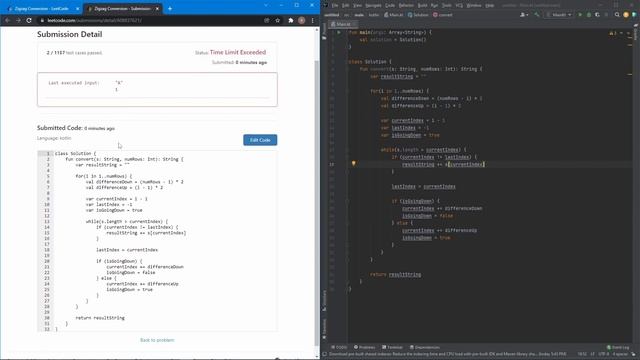Click the convert method breadcrumb
Viewport: 640px width, 360px height.
click(x=443, y=15)
